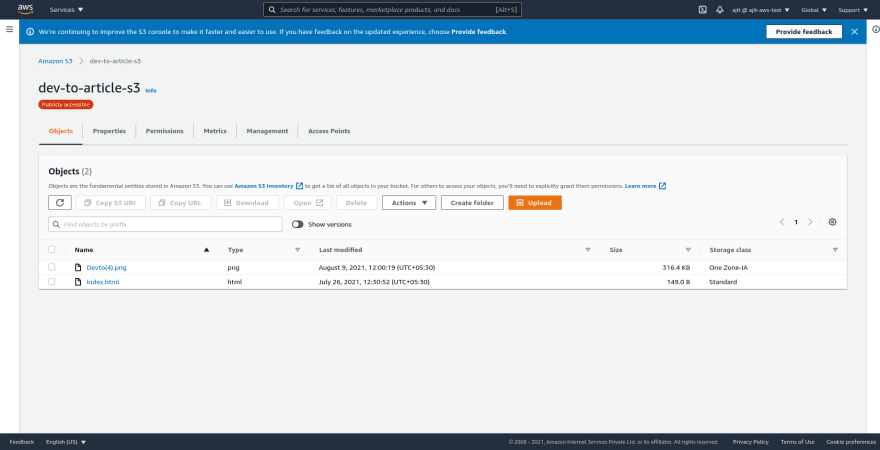Check the index.html row checkbox

click(52, 282)
